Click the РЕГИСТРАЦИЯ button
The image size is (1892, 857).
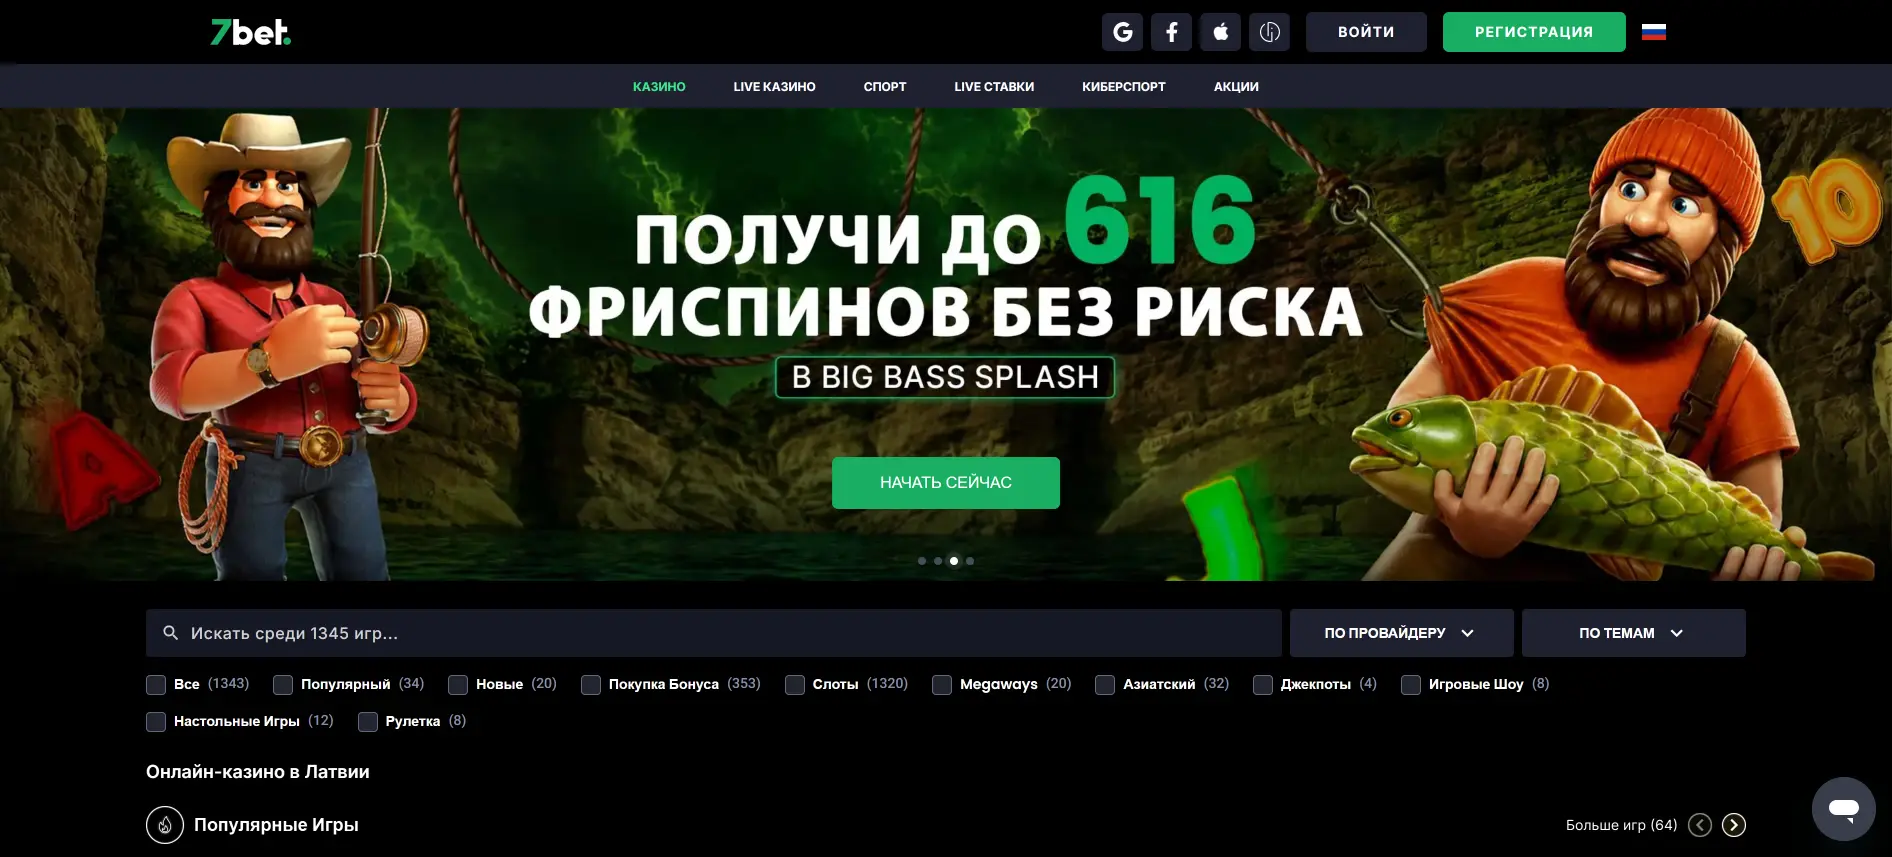tap(1534, 32)
